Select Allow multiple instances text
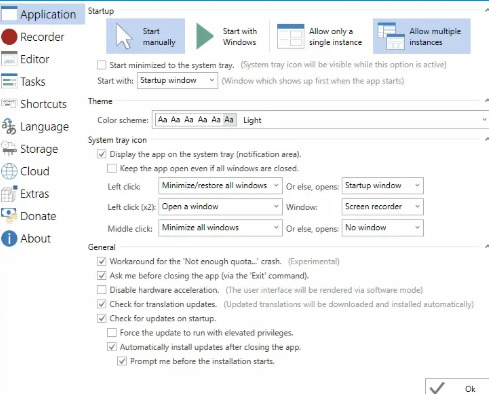This screenshot has width=489, height=394. click(435, 37)
